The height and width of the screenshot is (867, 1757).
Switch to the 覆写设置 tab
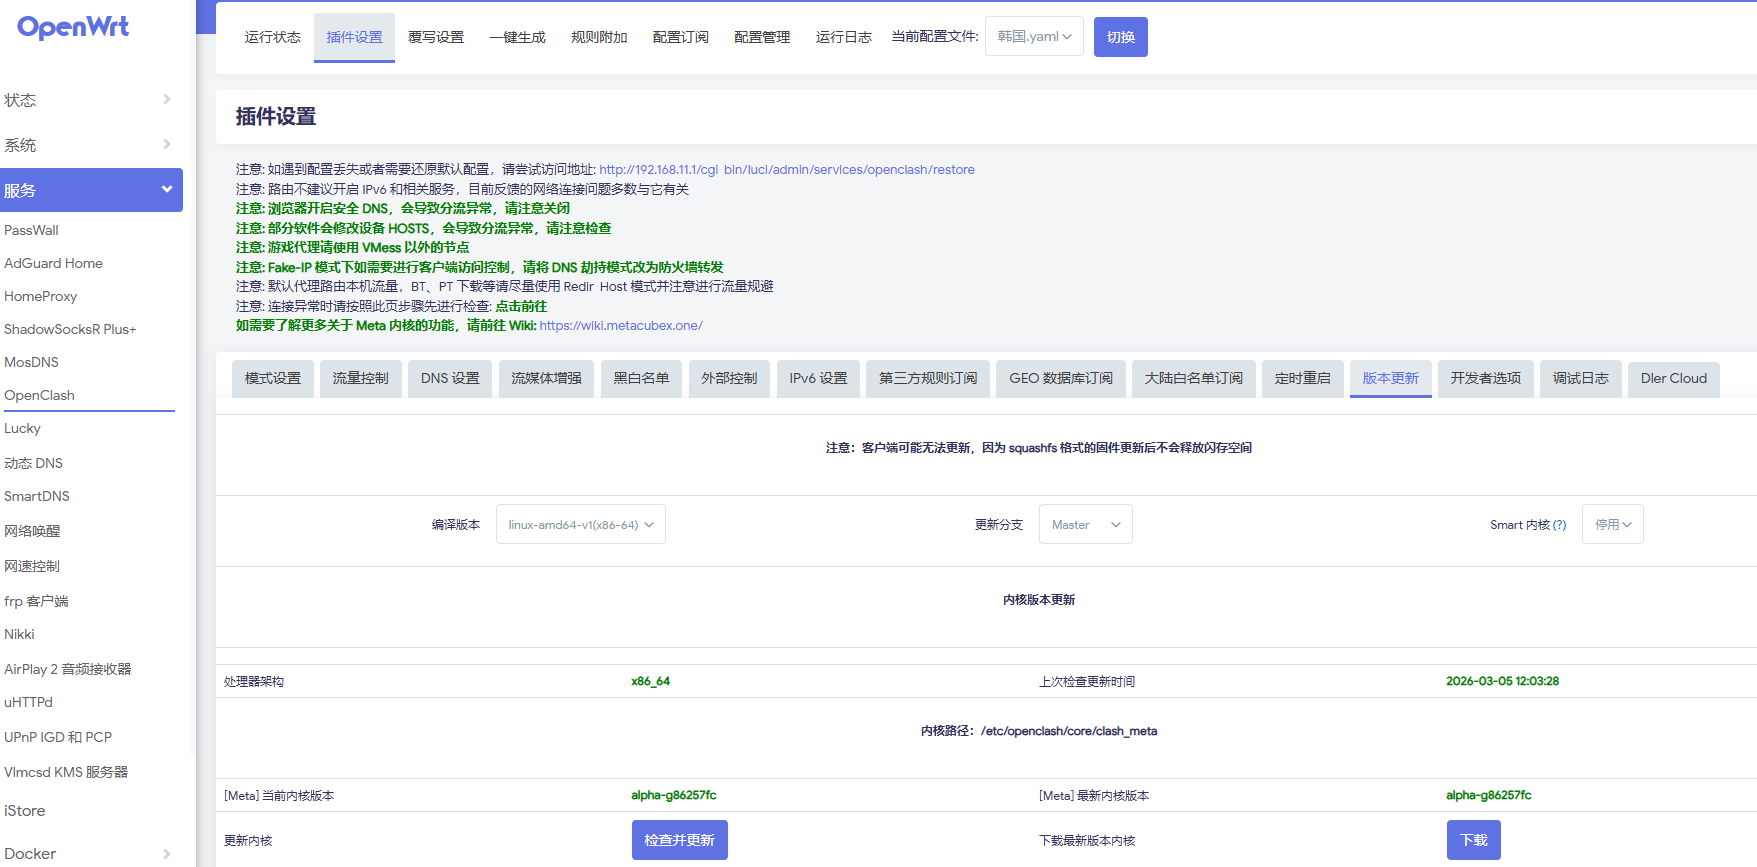pyautogui.click(x=436, y=37)
